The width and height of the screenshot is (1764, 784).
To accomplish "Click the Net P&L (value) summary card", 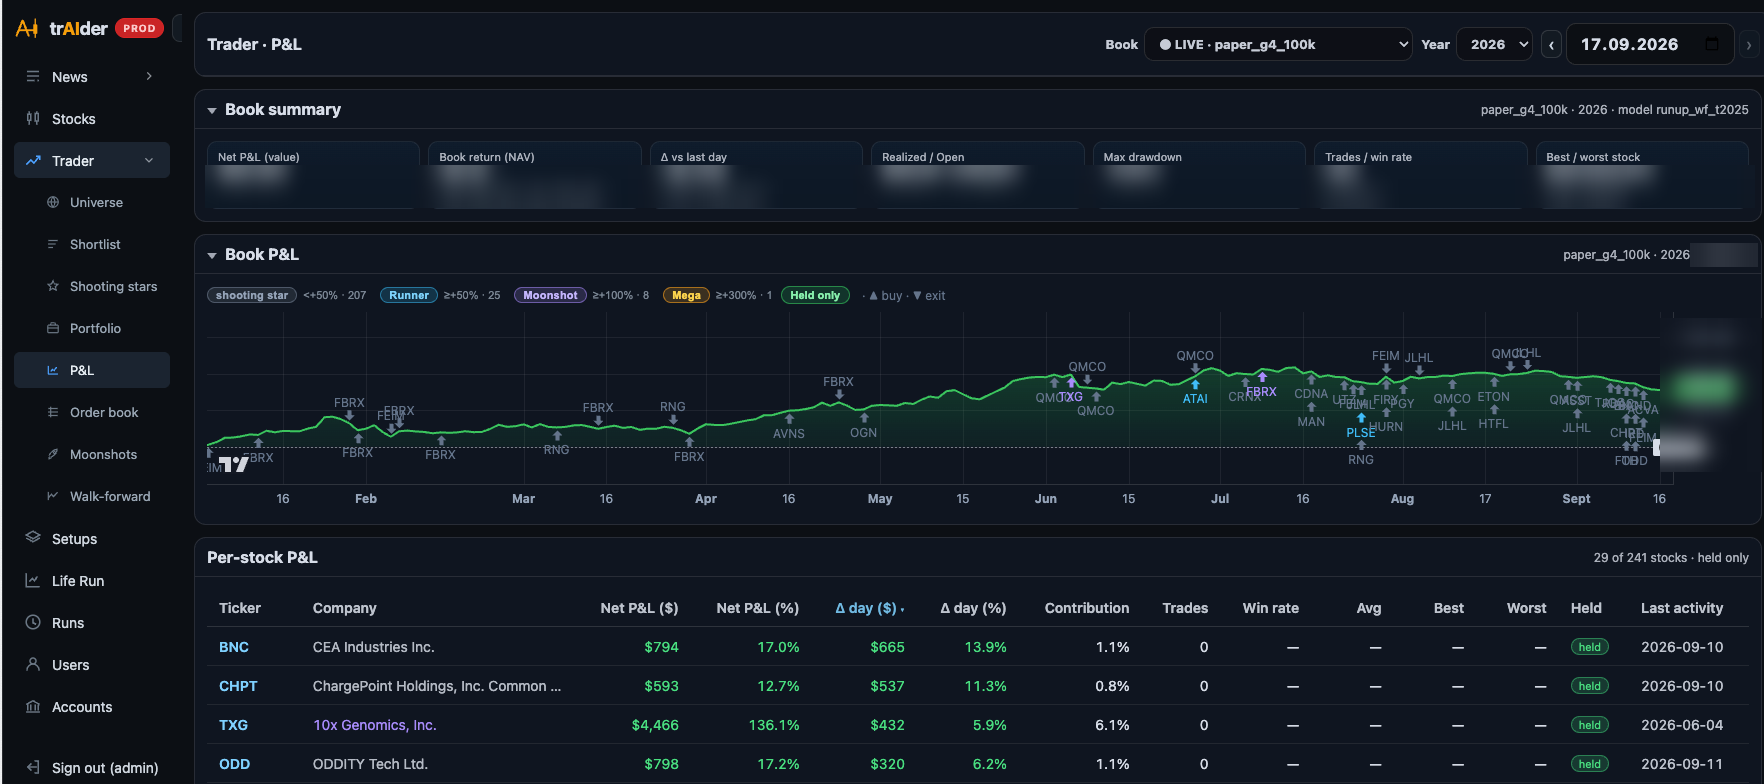I will pyautogui.click(x=312, y=175).
